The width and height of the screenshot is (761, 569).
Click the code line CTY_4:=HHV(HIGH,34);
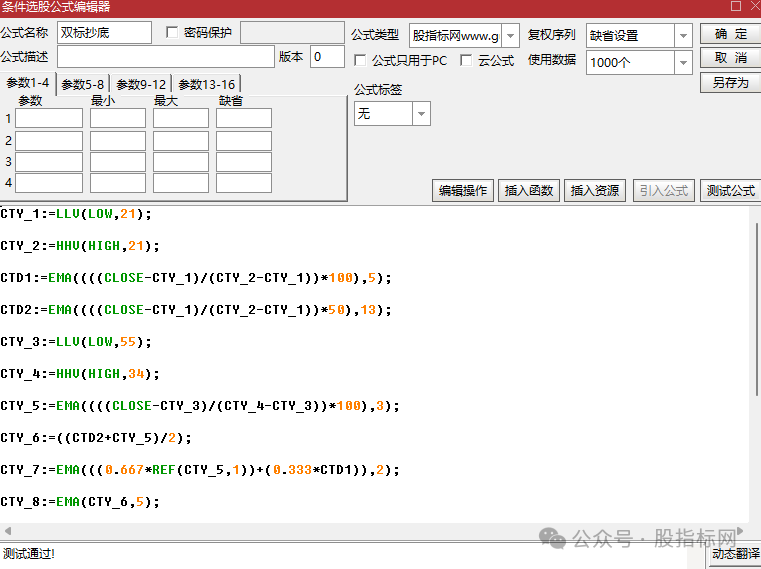click(x=80, y=374)
